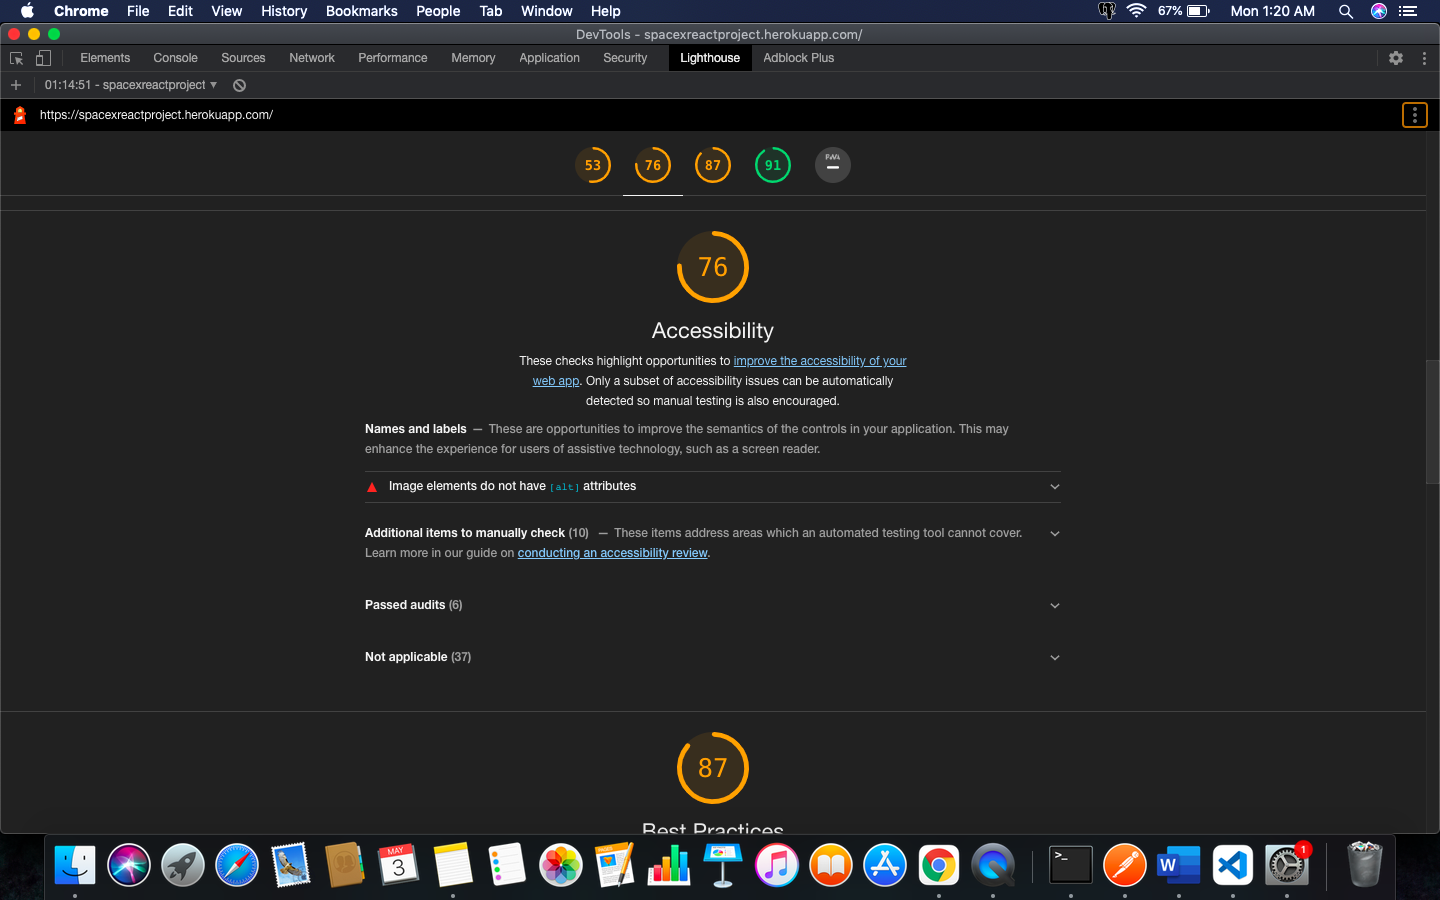Open DevTools more options kebab menu
The height and width of the screenshot is (900, 1440).
click(x=1424, y=58)
